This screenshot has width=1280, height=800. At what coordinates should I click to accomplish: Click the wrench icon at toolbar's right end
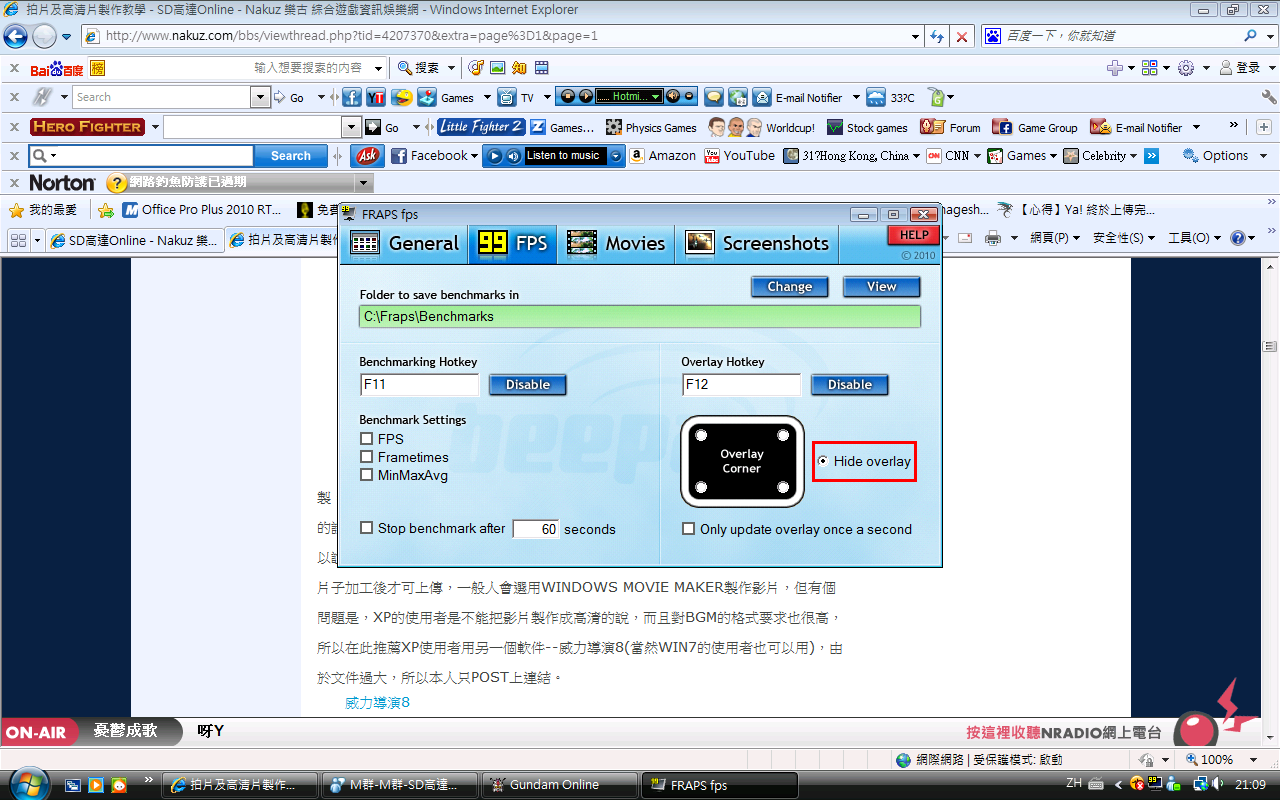pyautogui.click(x=1269, y=97)
